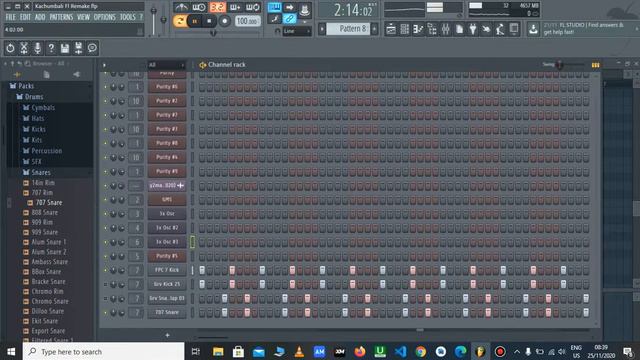Open the channel filter 'All' dropdown

pos(167,65)
